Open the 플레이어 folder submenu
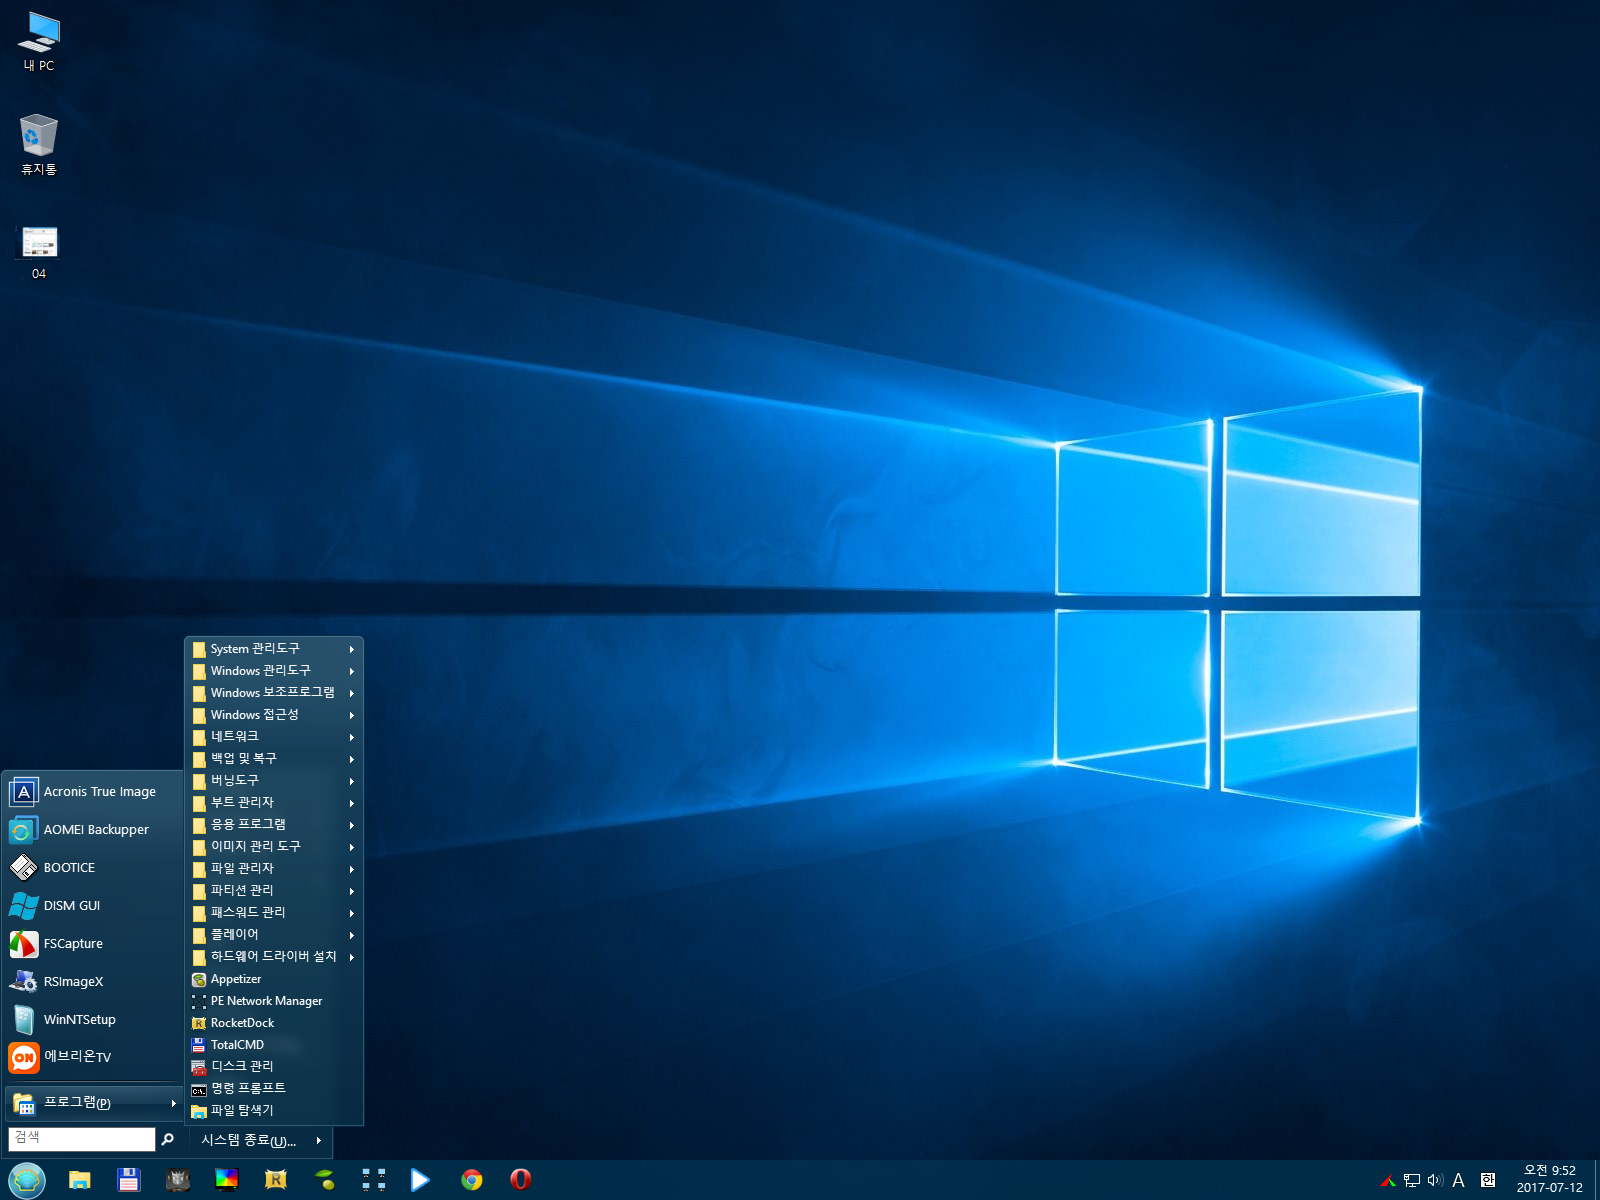Screen dimensions: 1600x1200 274,935
